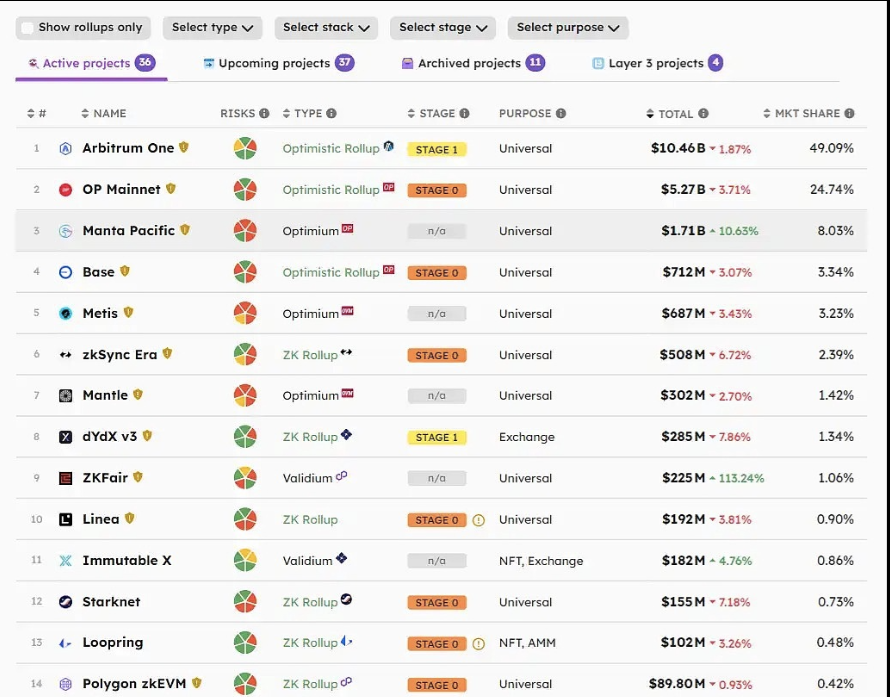Click the risk pie chart for ZKFair
Viewport: 890px width, 697px height.
tap(245, 478)
